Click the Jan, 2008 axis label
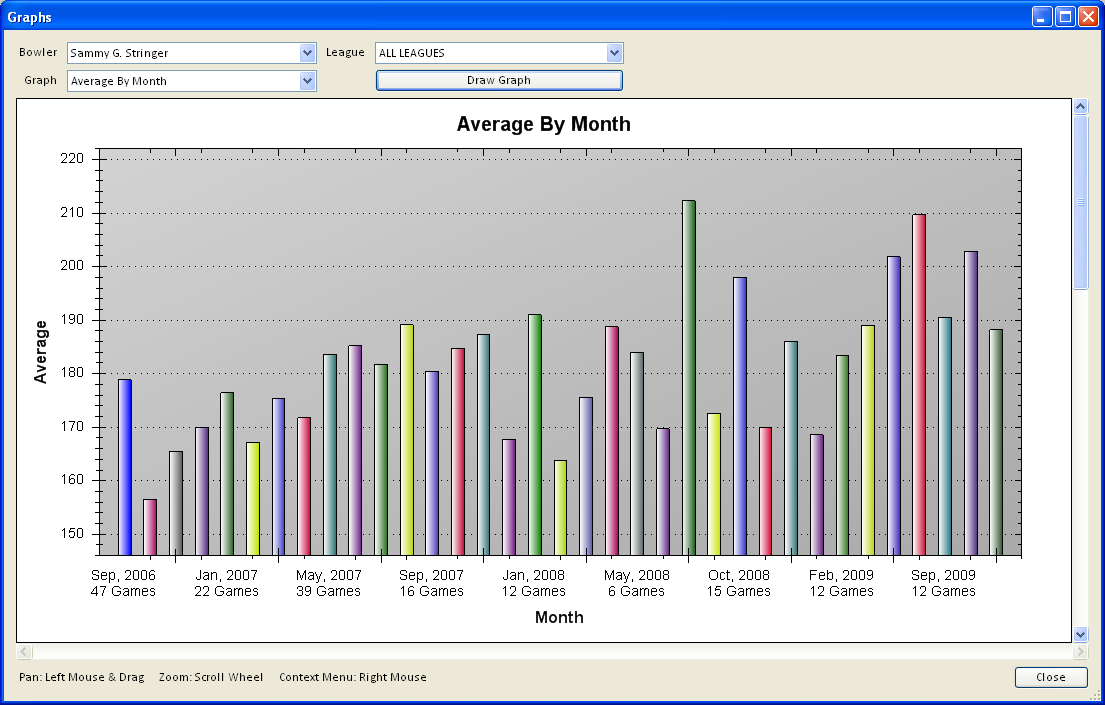 pos(533,575)
